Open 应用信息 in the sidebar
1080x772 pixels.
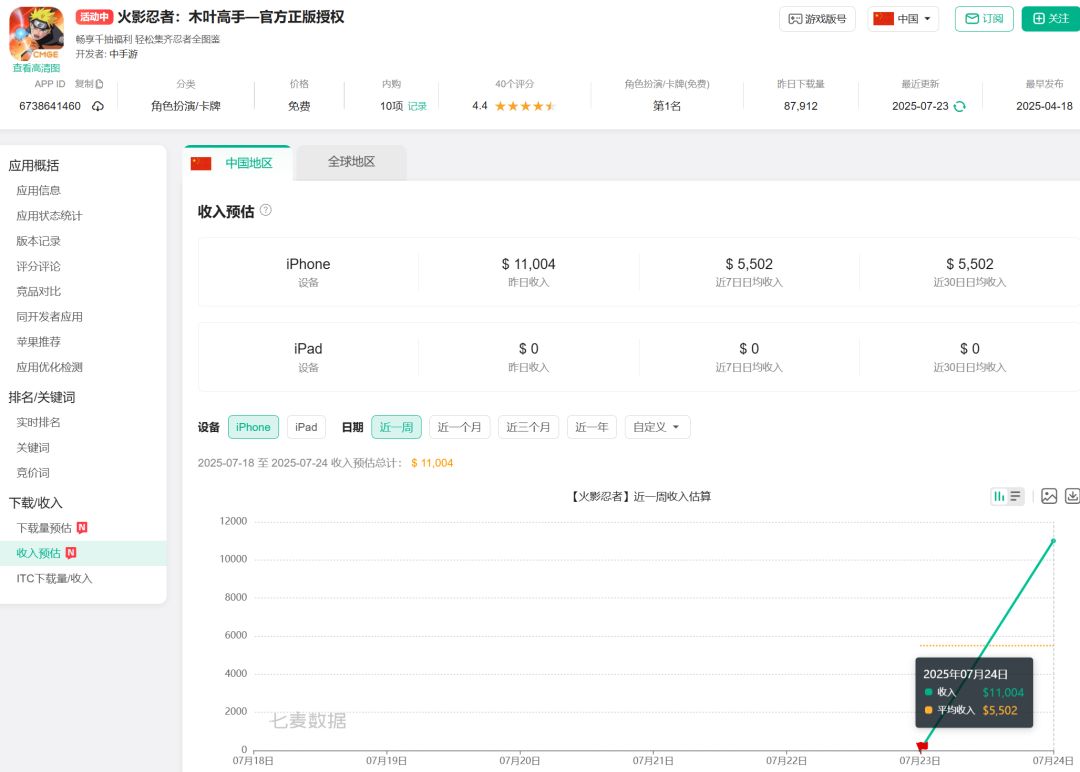coord(39,191)
